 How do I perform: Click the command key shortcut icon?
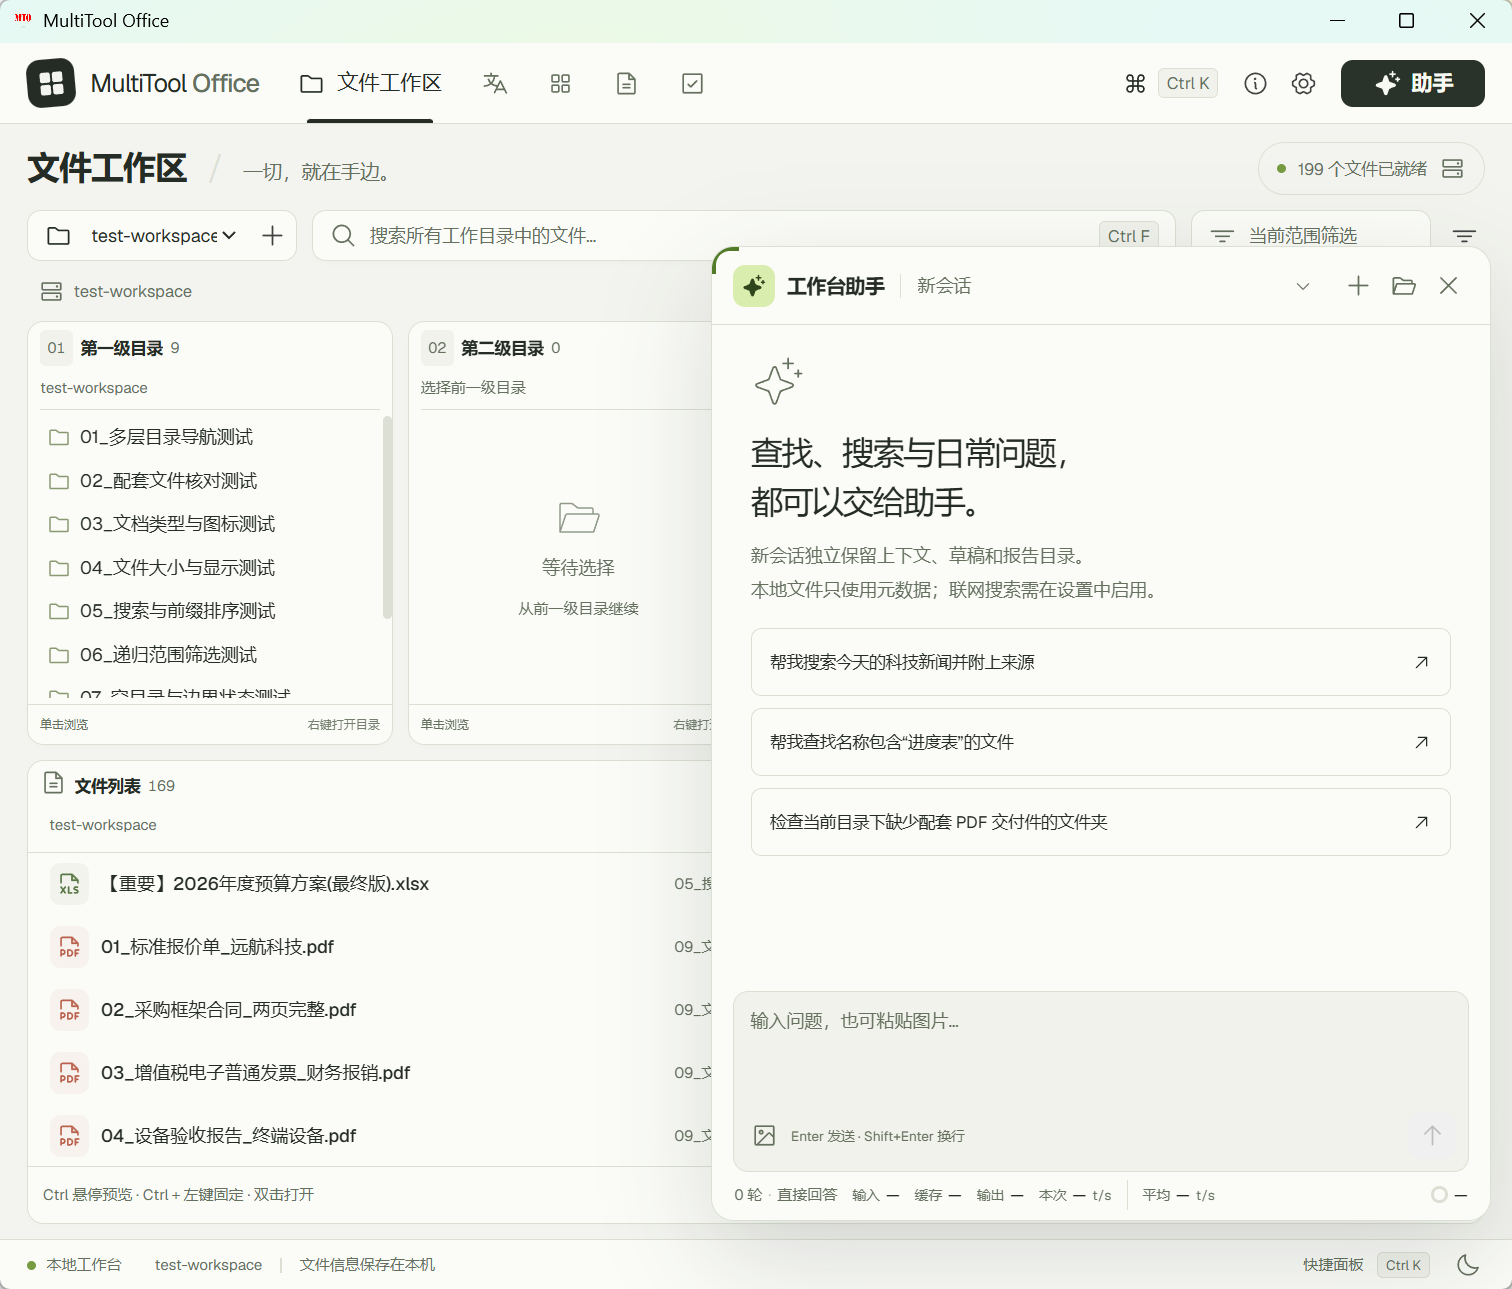[x=1135, y=84]
